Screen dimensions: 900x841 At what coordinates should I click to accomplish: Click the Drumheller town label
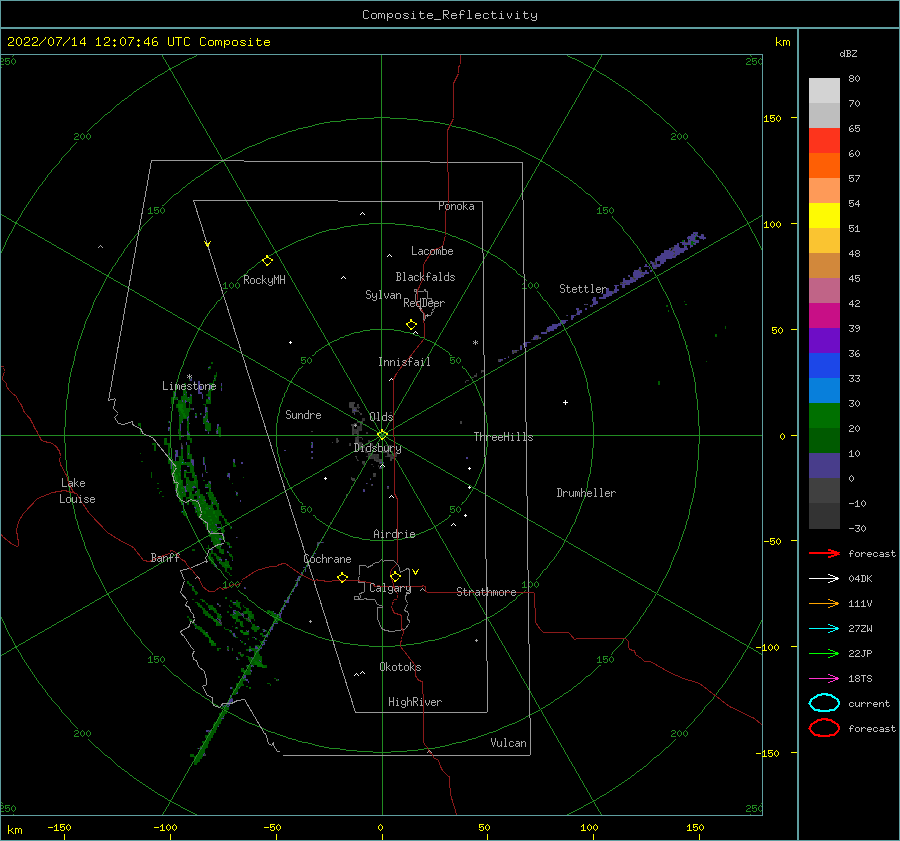[x=586, y=493]
